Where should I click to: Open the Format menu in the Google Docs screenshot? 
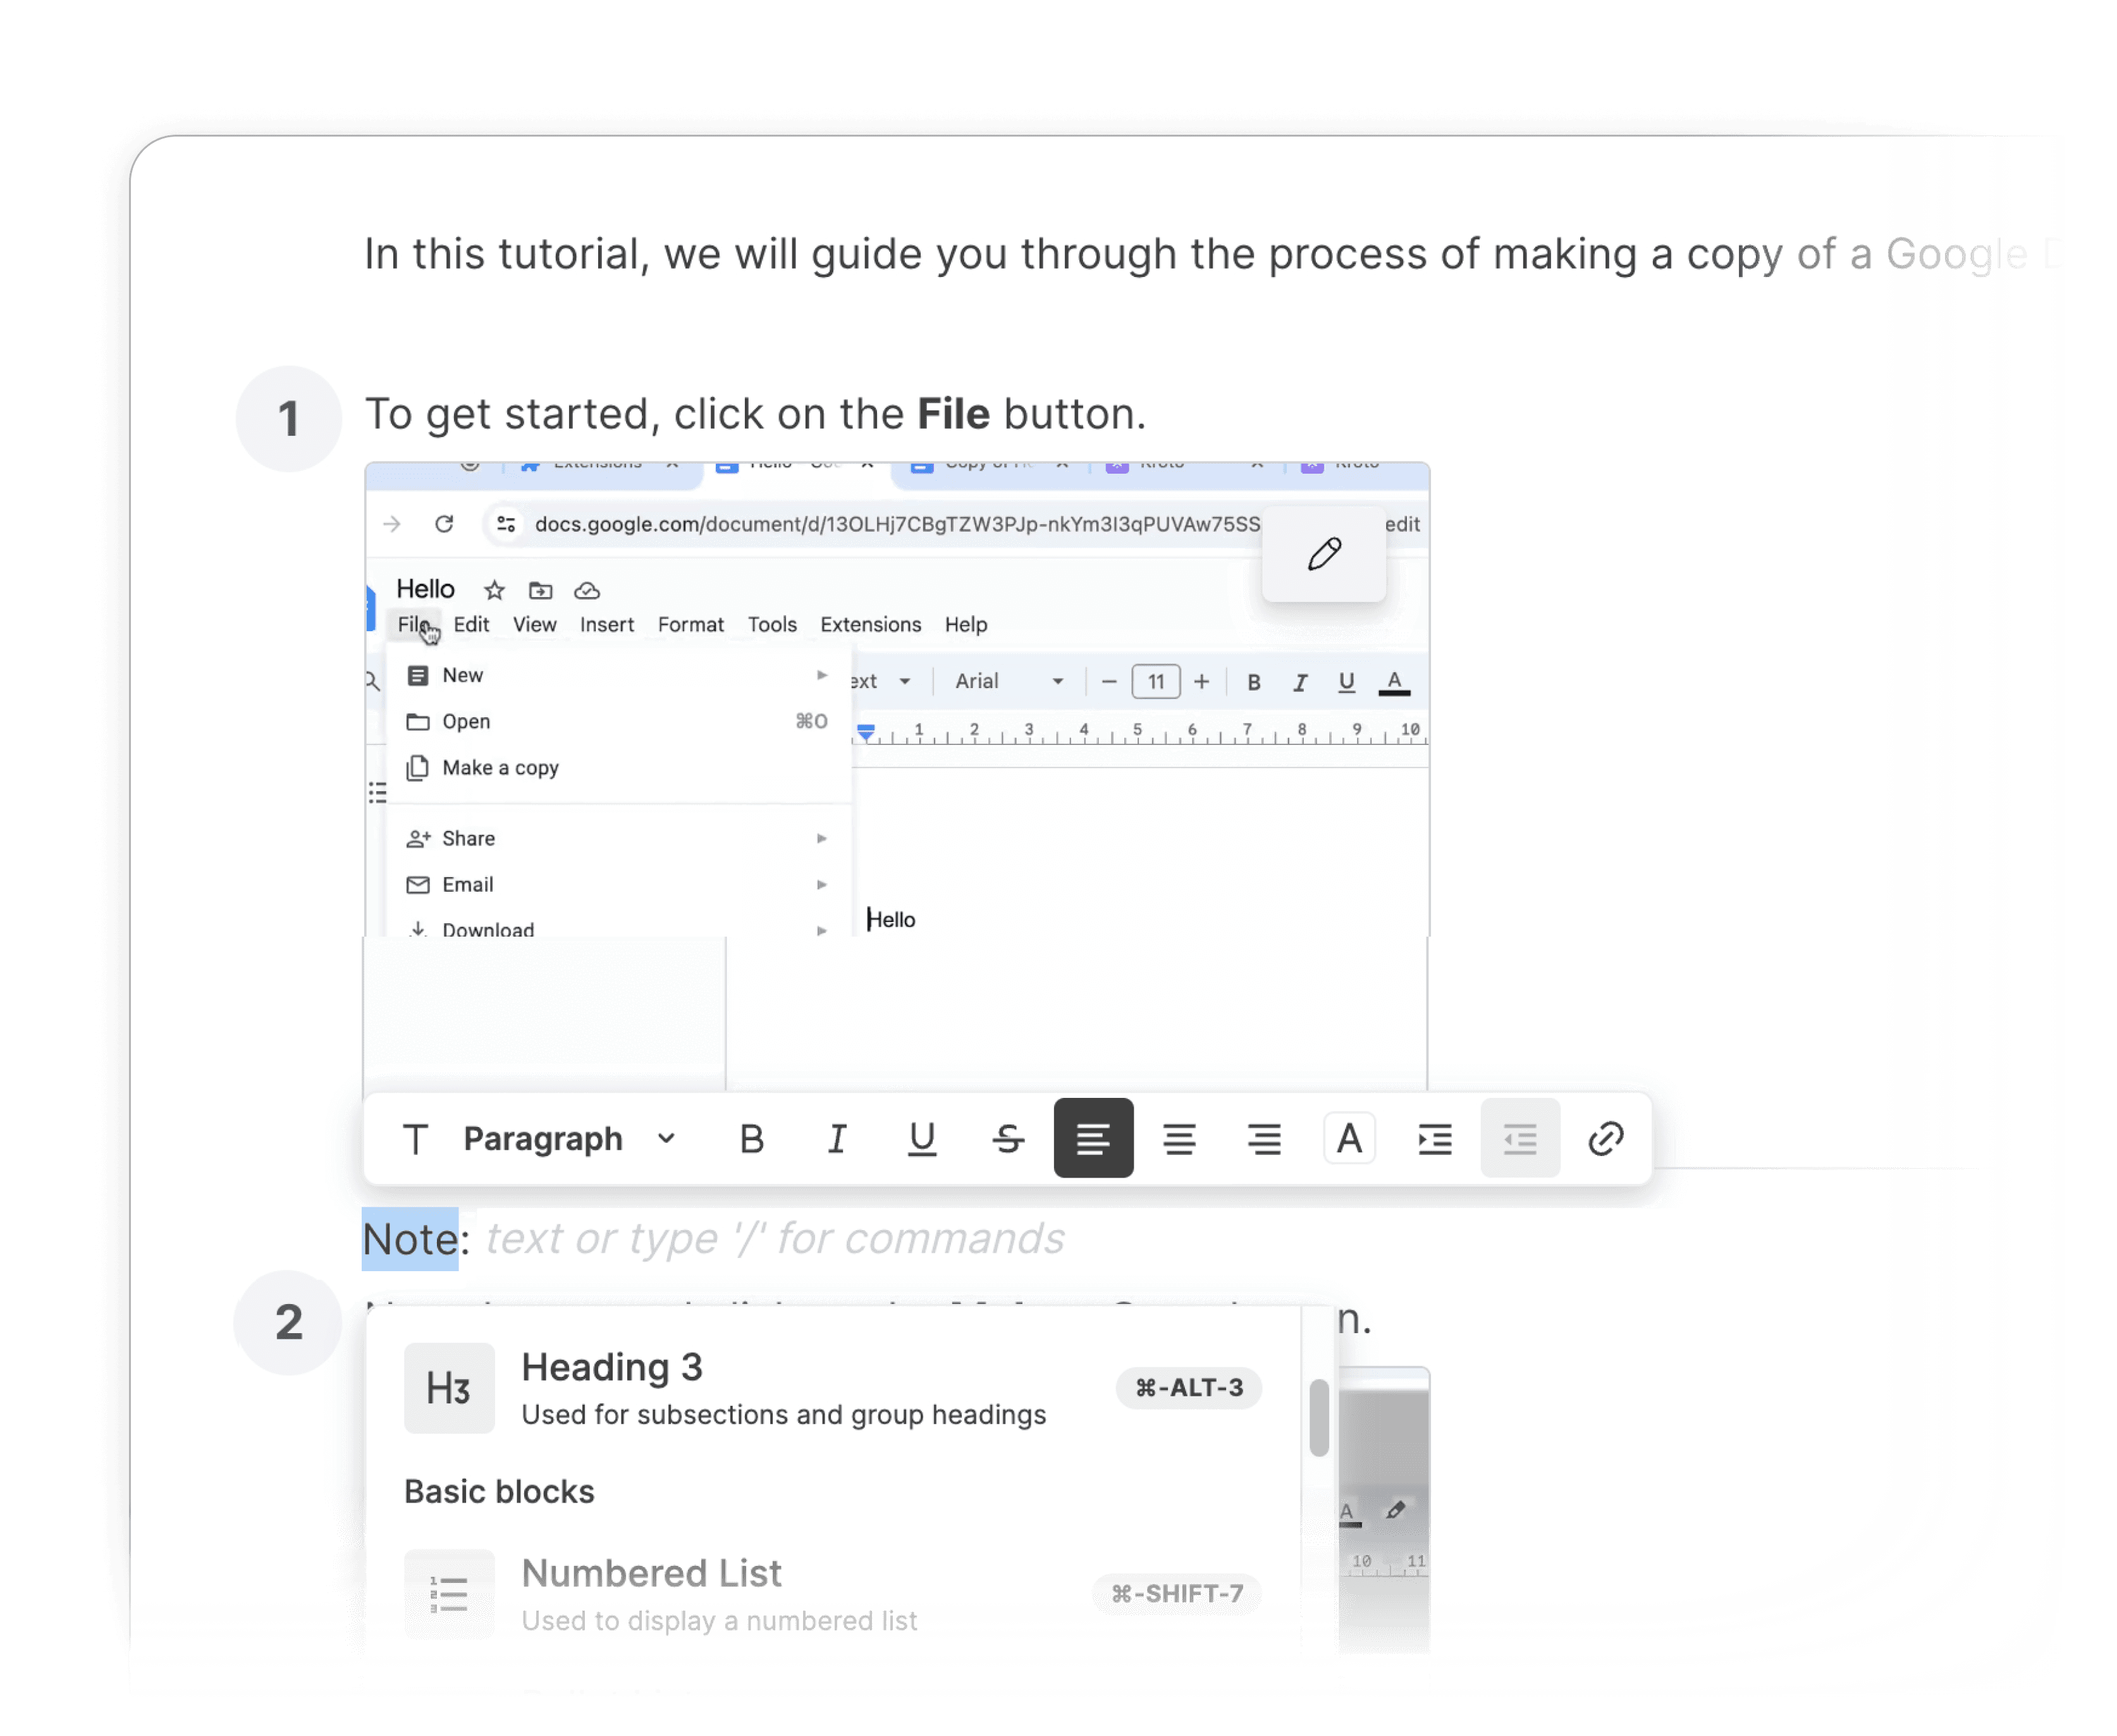click(x=691, y=624)
